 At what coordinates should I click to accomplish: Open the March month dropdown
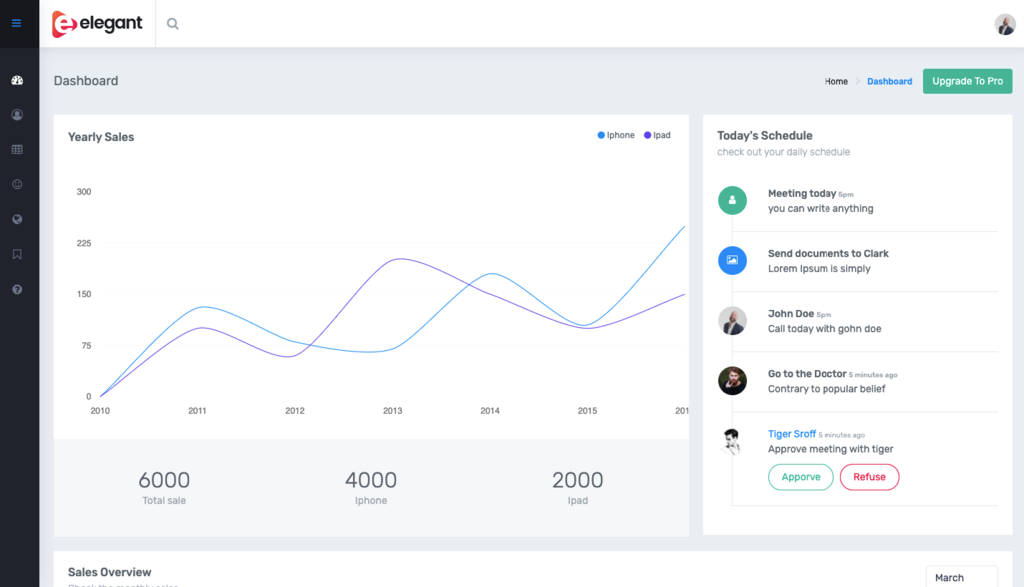tap(961, 577)
